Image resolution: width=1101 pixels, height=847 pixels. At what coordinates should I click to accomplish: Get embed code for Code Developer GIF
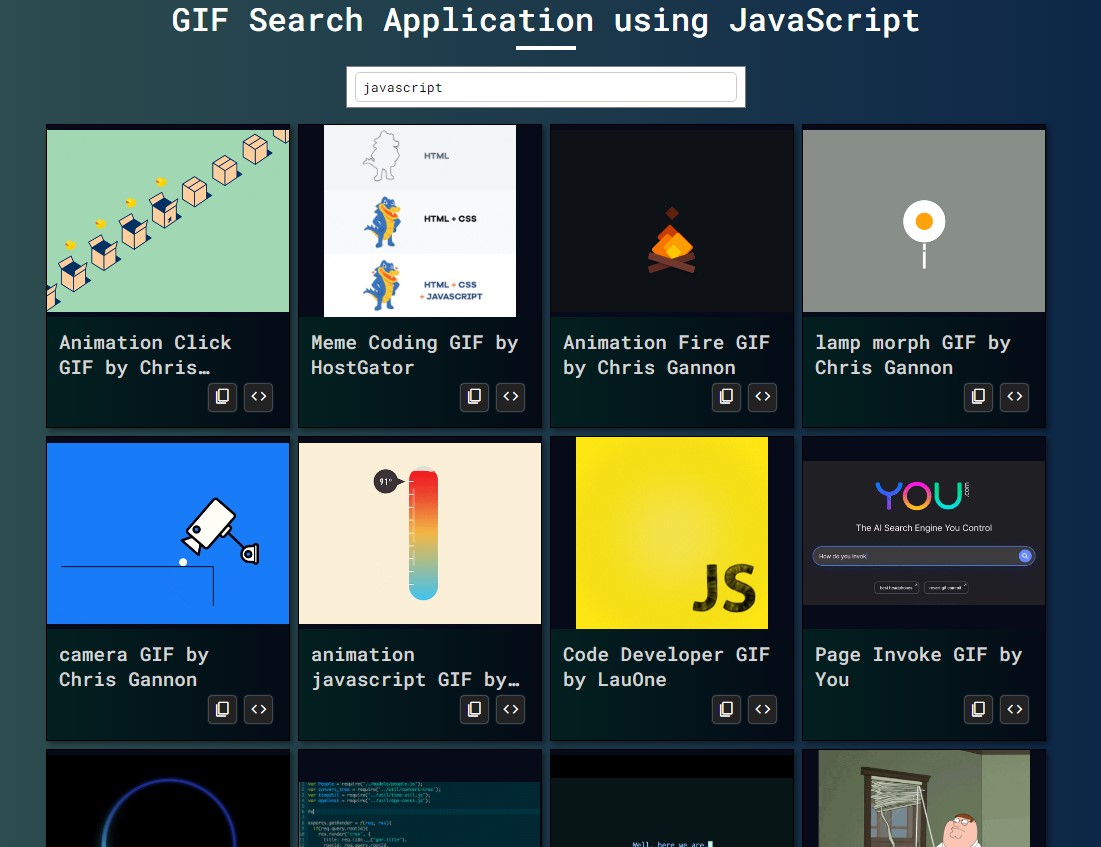coord(763,709)
